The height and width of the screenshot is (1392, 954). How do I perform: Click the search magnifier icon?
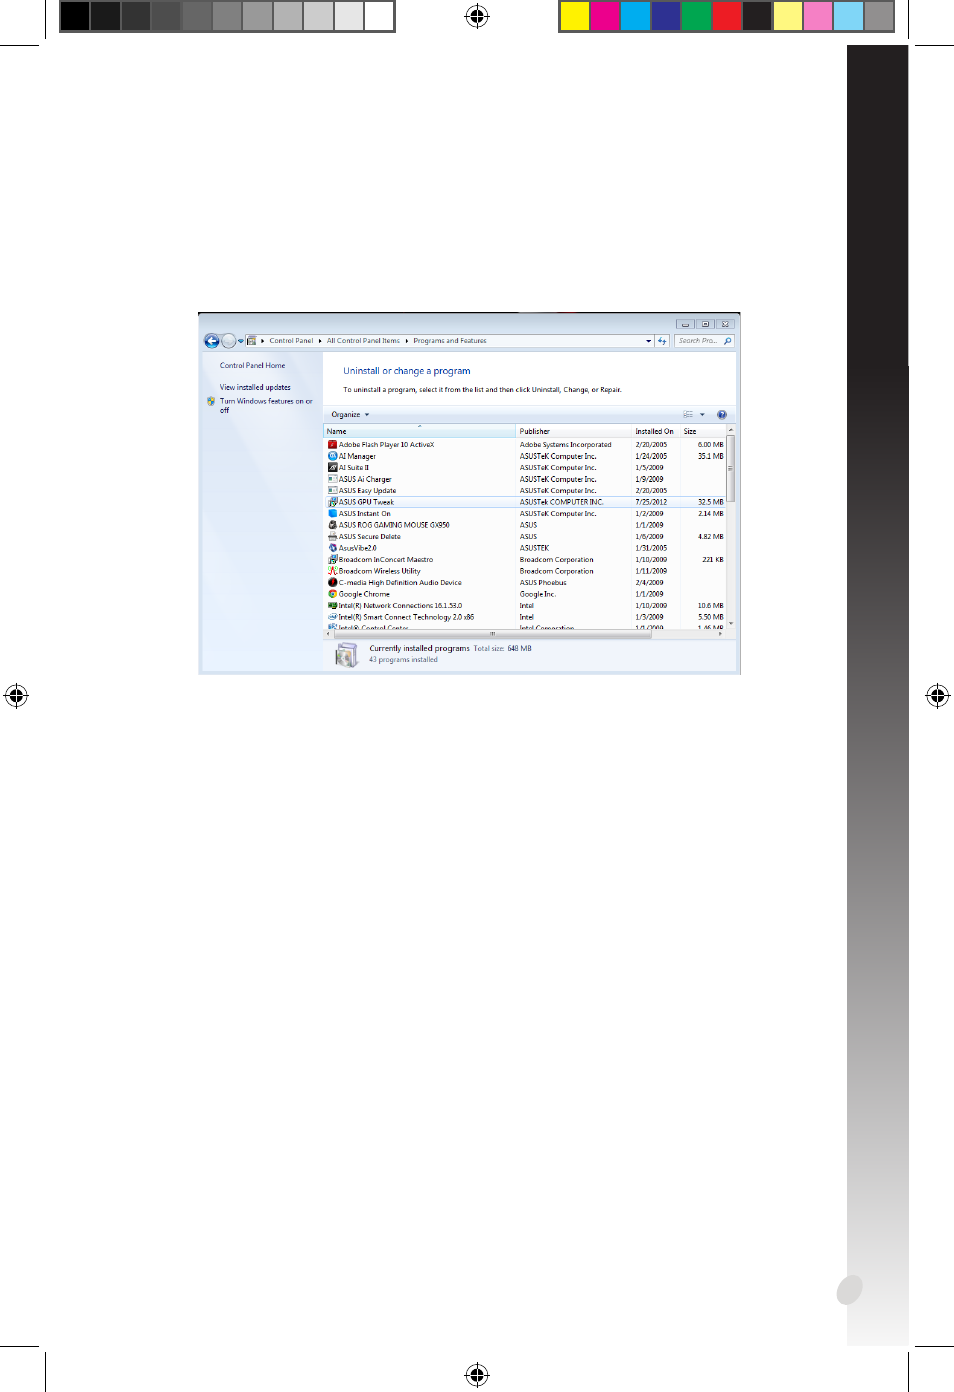tap(727, 341)
